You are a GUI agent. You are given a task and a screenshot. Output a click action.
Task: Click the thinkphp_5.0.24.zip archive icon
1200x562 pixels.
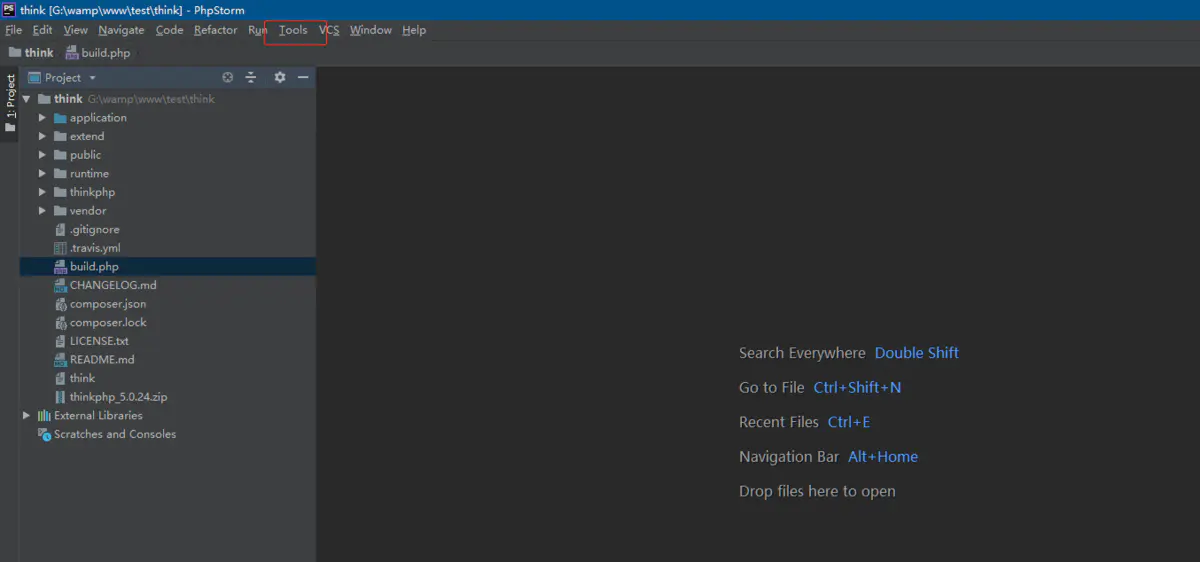click(x=60, y=397)
